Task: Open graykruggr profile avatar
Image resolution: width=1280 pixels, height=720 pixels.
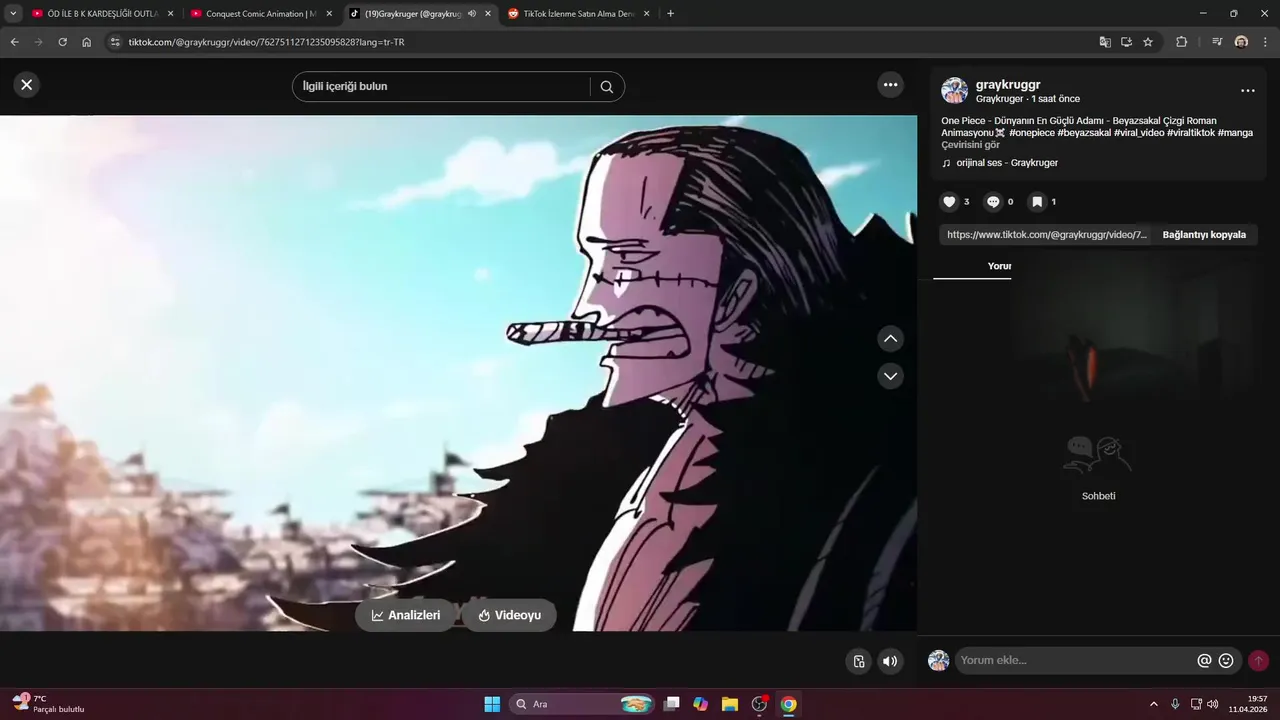Action: pos(954,91)
